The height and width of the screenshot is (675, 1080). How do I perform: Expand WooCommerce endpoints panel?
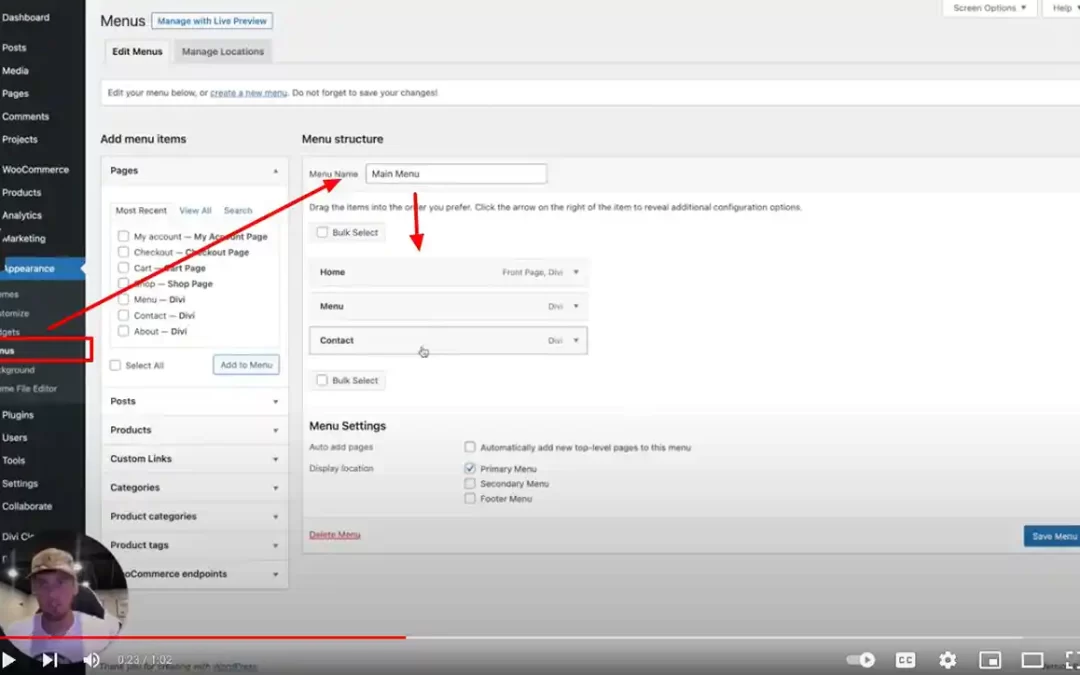coord(276,575)
